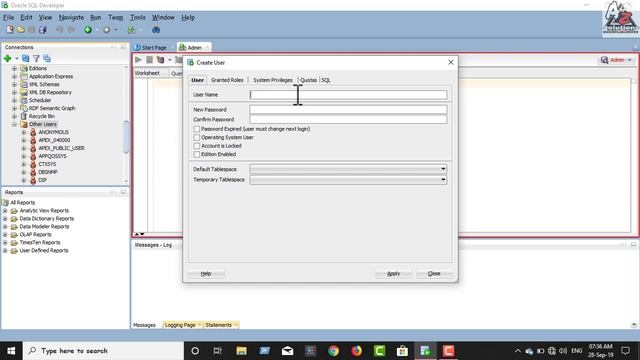The image size is (640, 360).
Task: Expand the Data Dictionary Reports folder
Action: click(x=5, y=219)
